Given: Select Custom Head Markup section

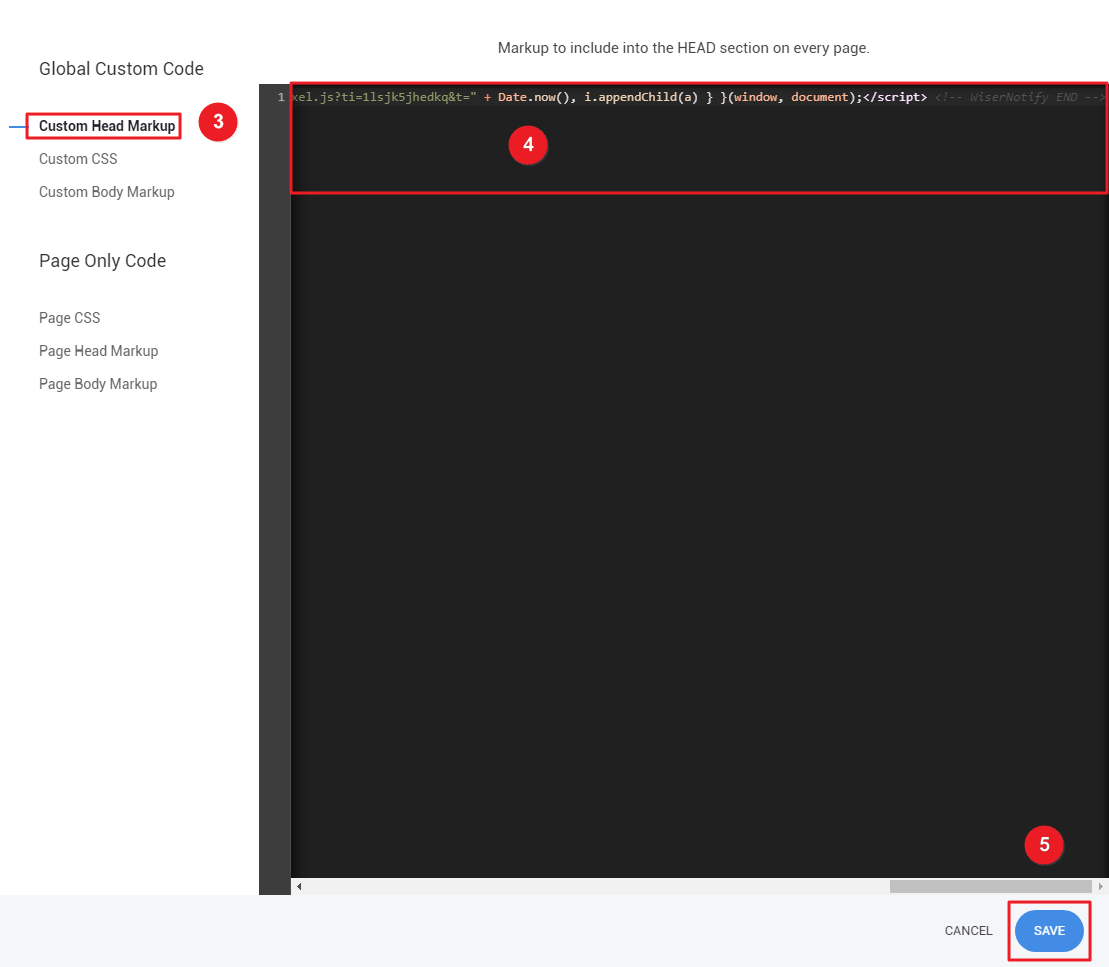Looking at the screenshot, I should coord(107,126).
